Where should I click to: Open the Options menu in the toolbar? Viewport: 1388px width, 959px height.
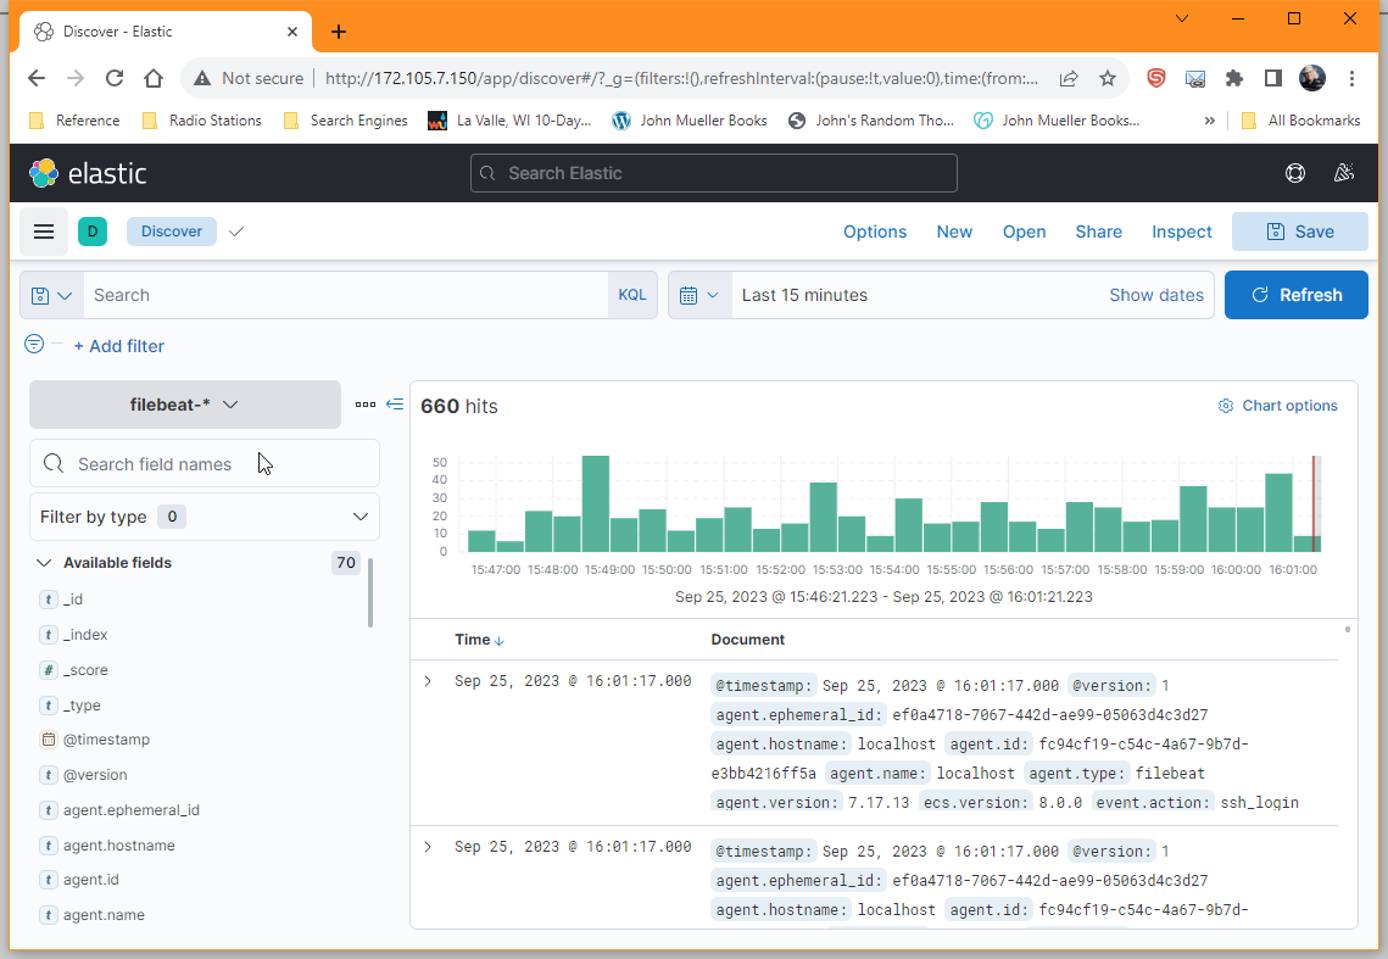874,231
